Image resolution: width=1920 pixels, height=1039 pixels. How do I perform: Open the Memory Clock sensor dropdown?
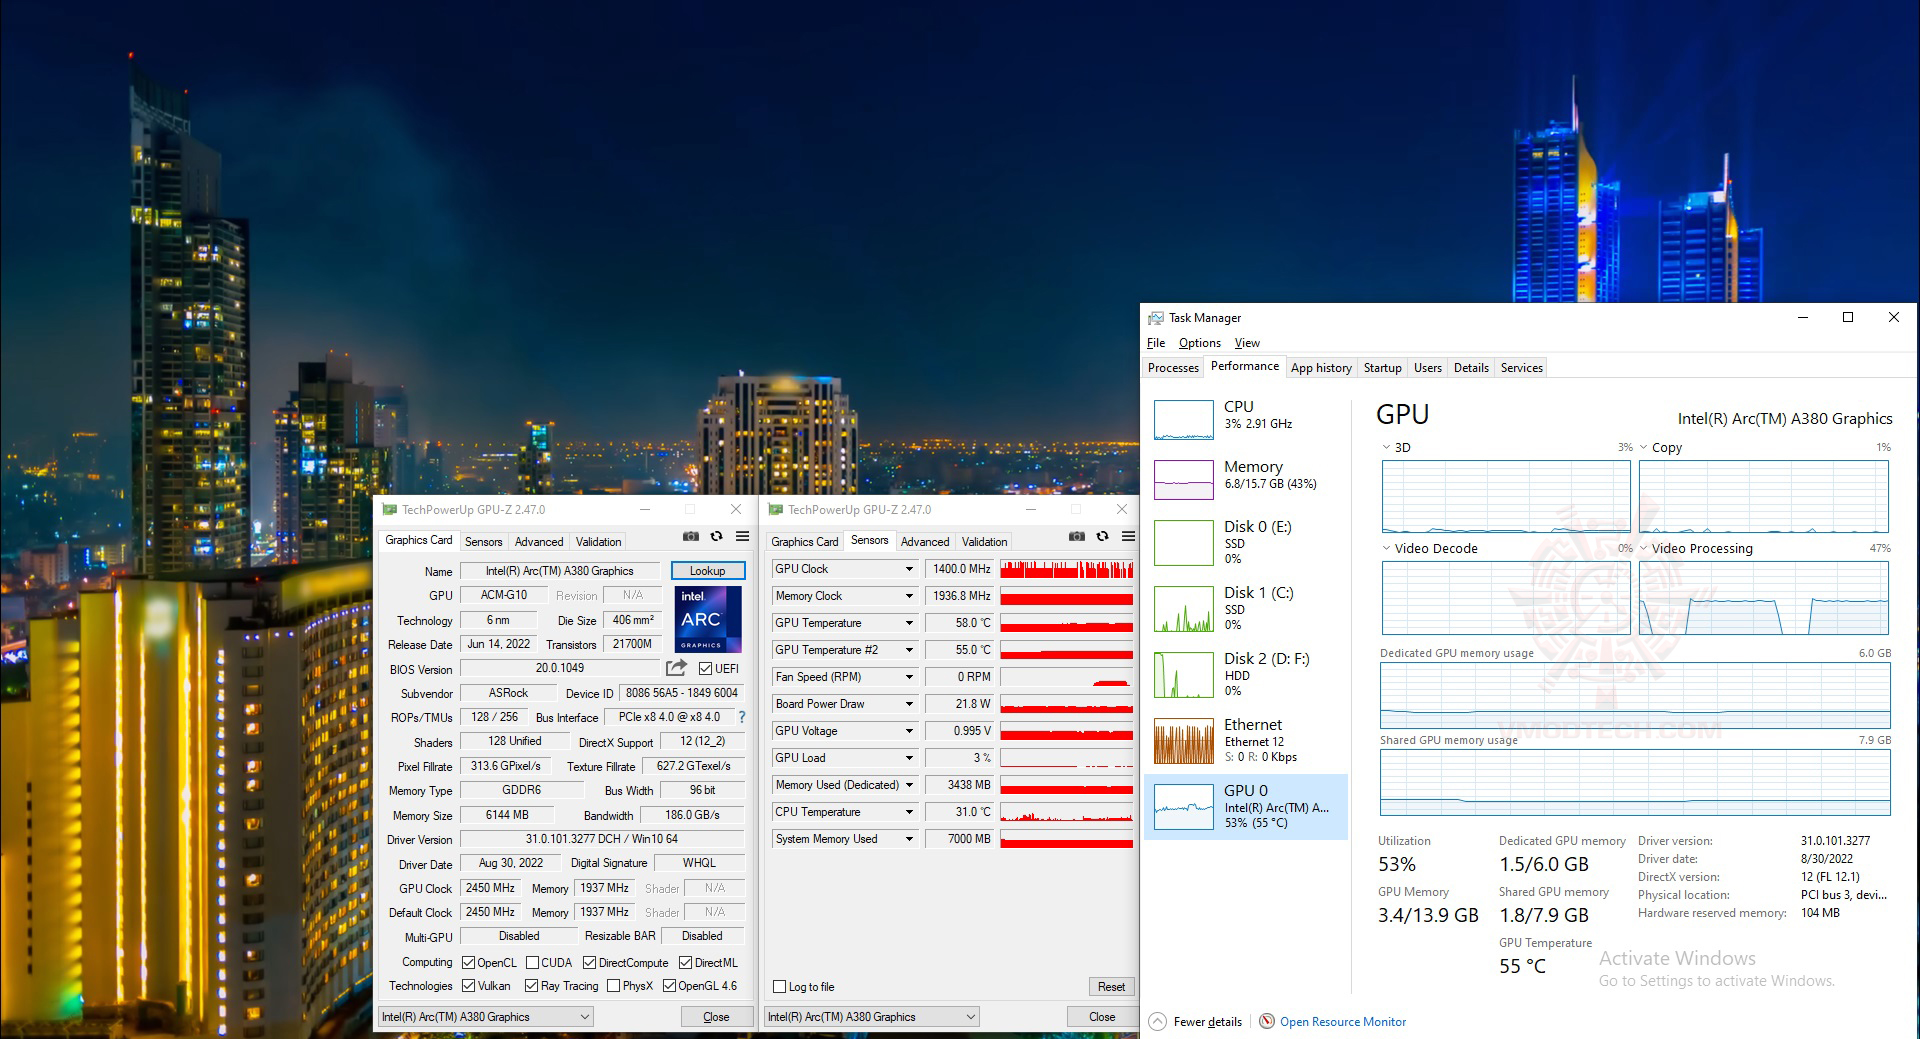coord(909,596)
